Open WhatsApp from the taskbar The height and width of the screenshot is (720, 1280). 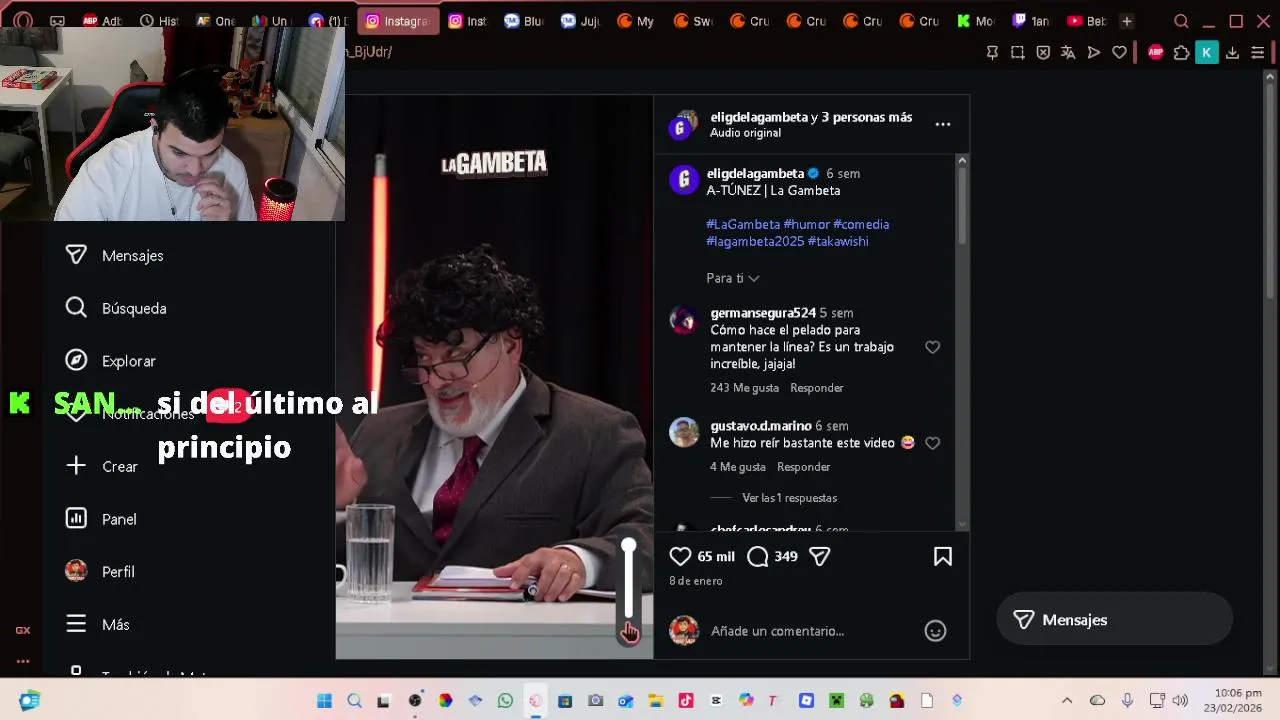(505, 701)
